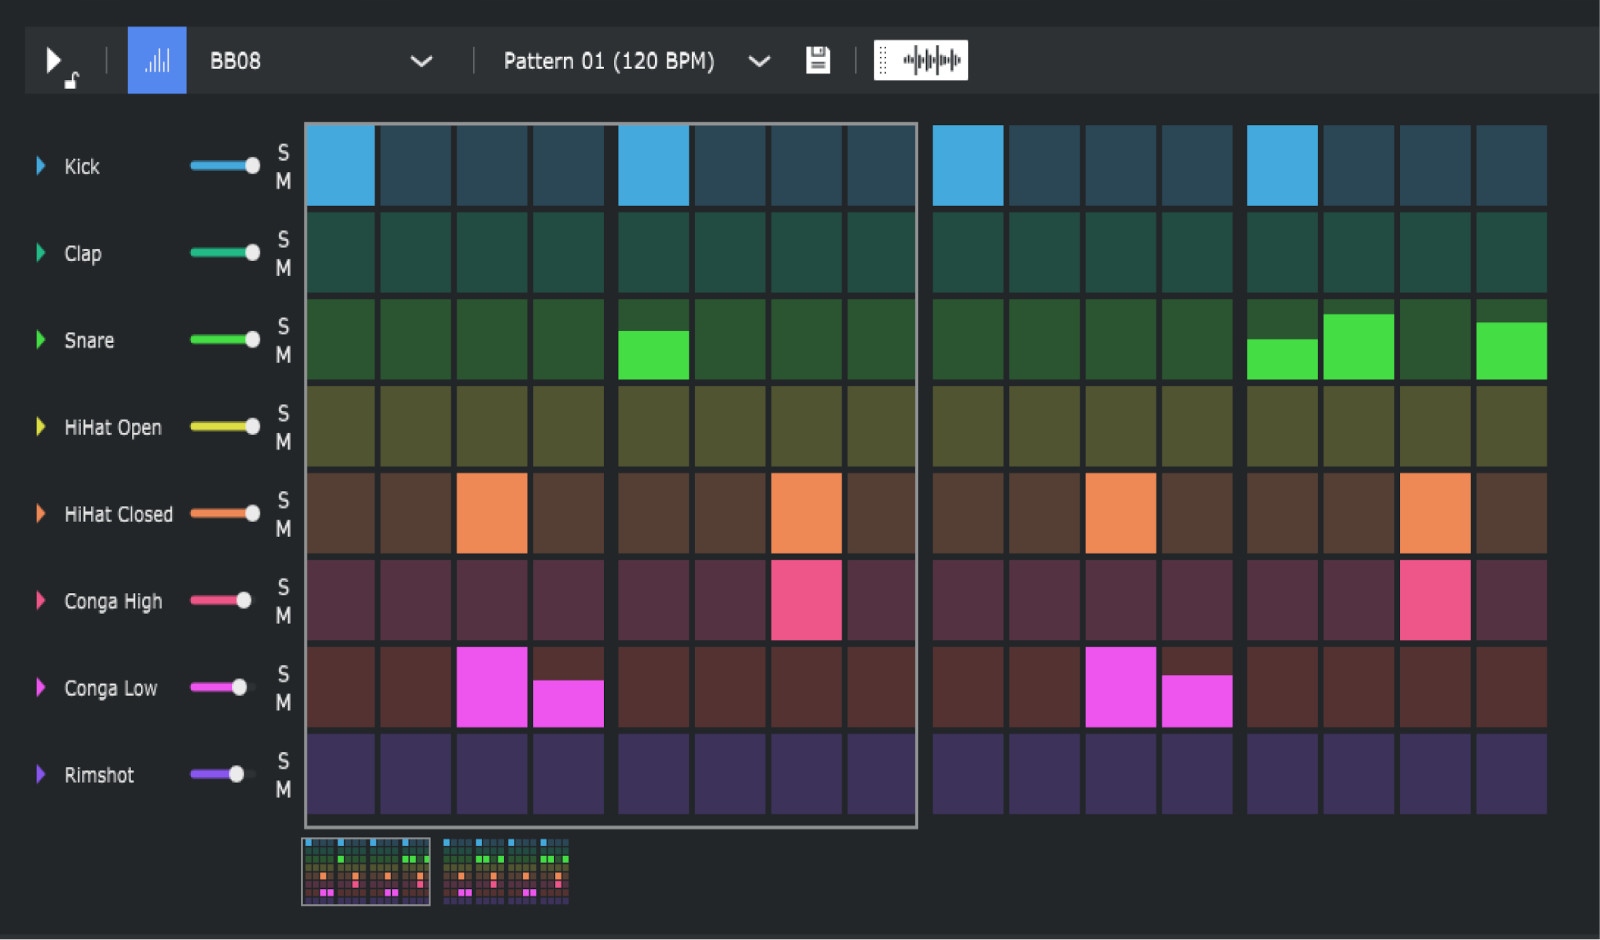Click the blue velocity bars icon

point(157,61)
